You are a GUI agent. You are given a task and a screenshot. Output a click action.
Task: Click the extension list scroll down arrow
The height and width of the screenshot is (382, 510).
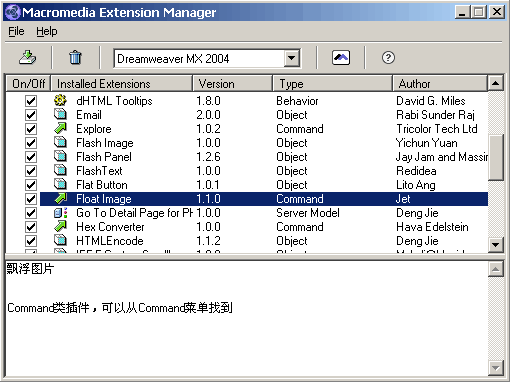(x=496, y=245)
